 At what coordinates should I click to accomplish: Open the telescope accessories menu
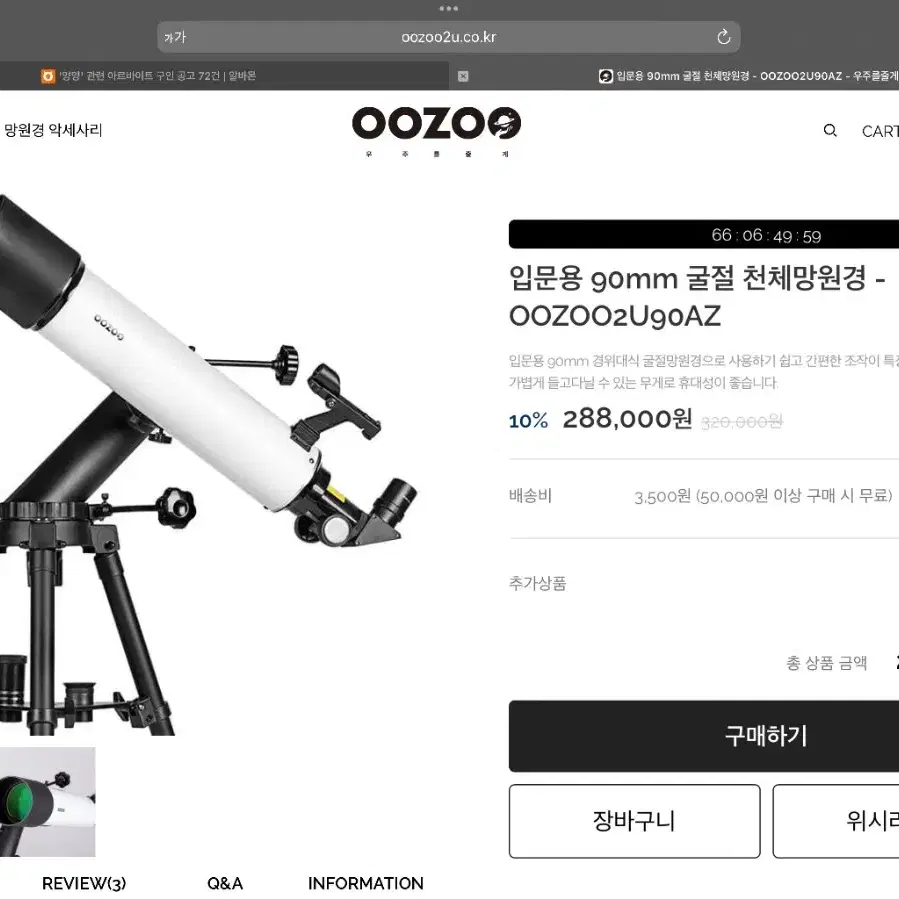point(53,130)
